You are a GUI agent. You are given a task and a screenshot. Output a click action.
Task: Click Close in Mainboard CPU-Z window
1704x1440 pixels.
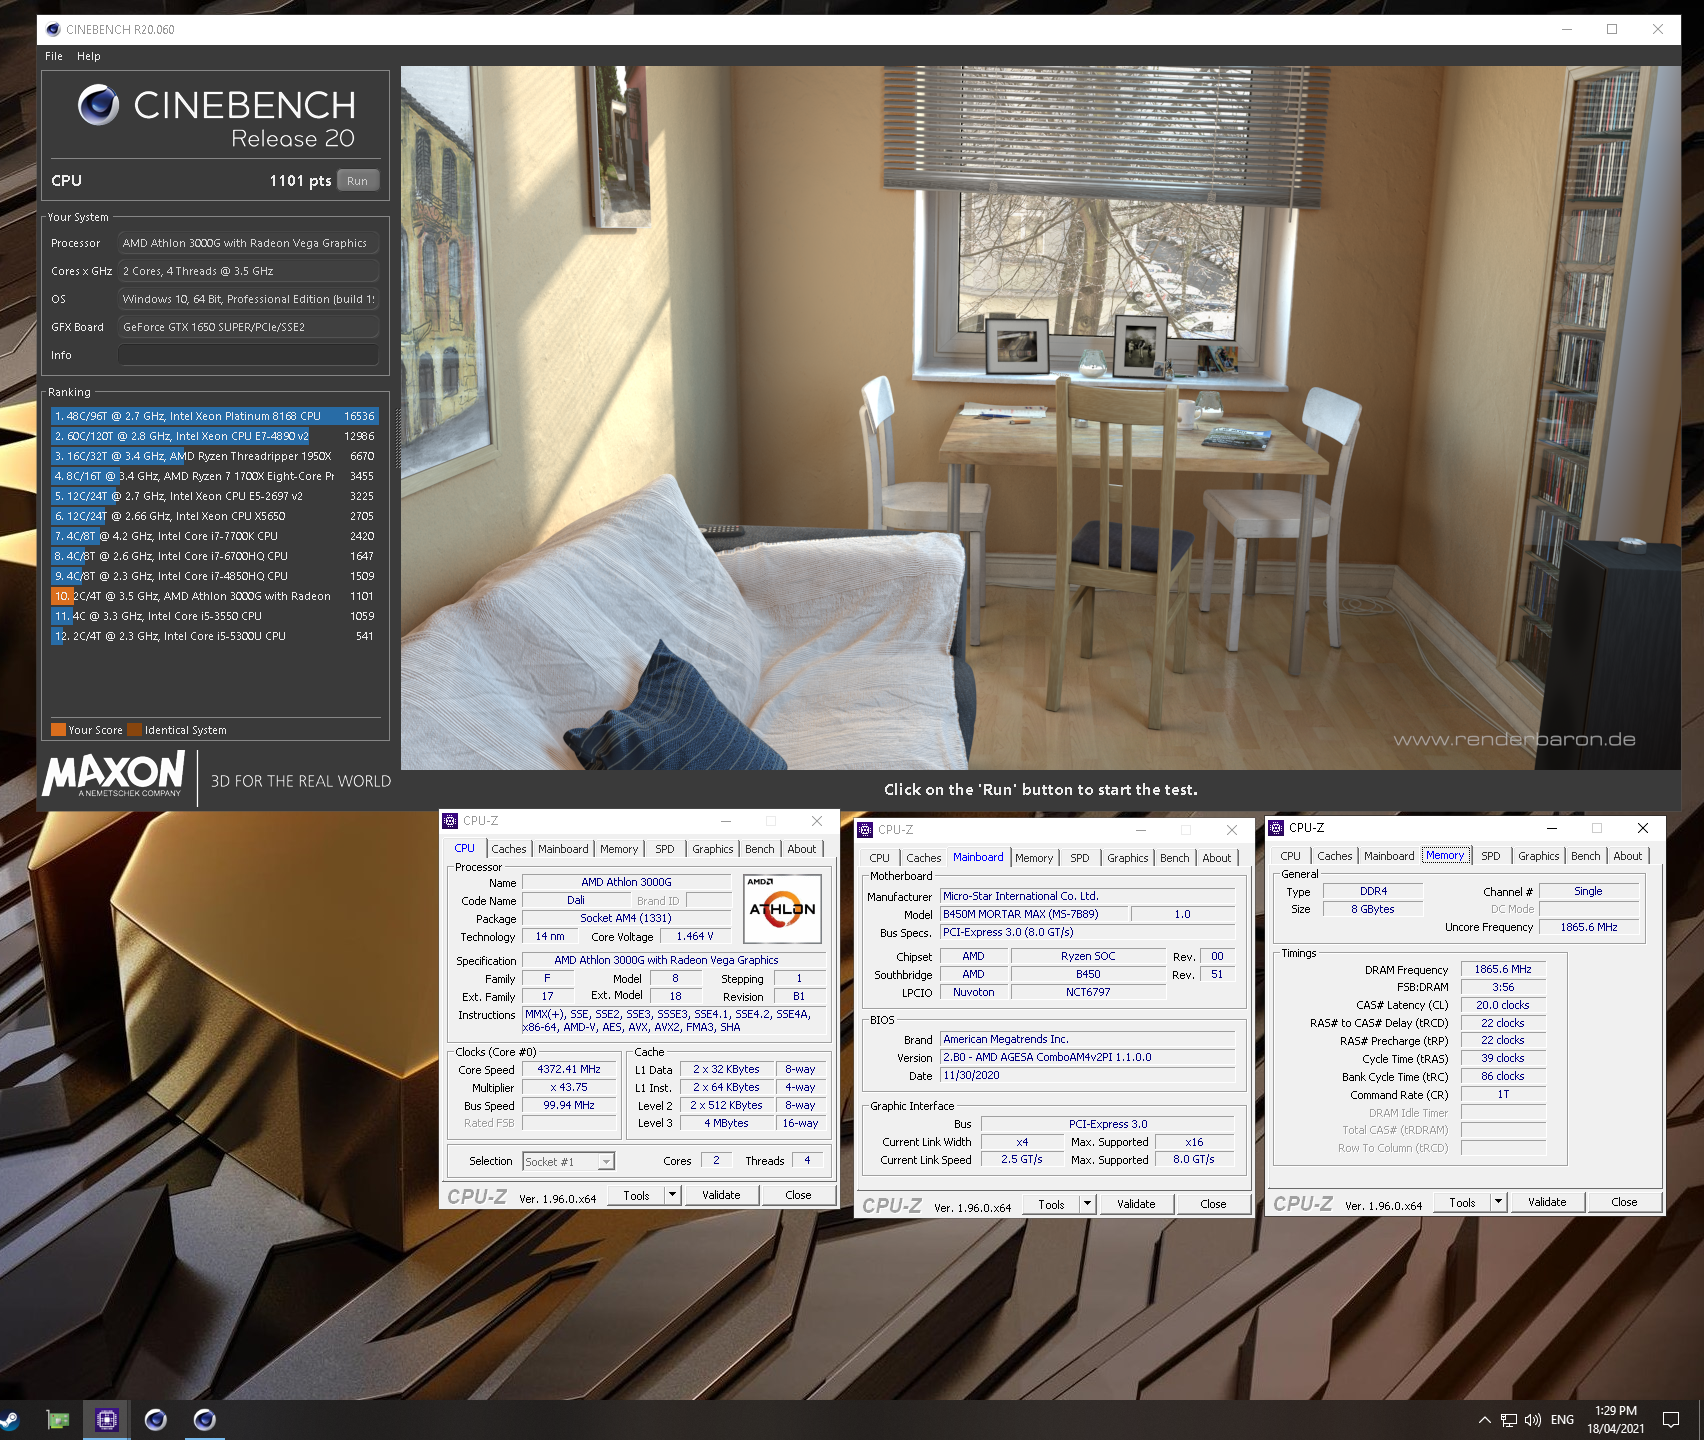(1213, 1204)
